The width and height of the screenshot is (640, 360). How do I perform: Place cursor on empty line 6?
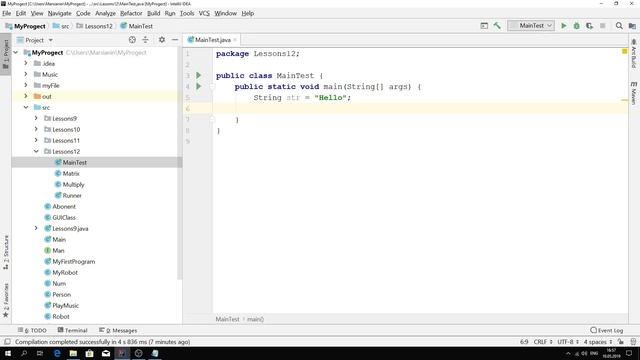click(420, 109)
